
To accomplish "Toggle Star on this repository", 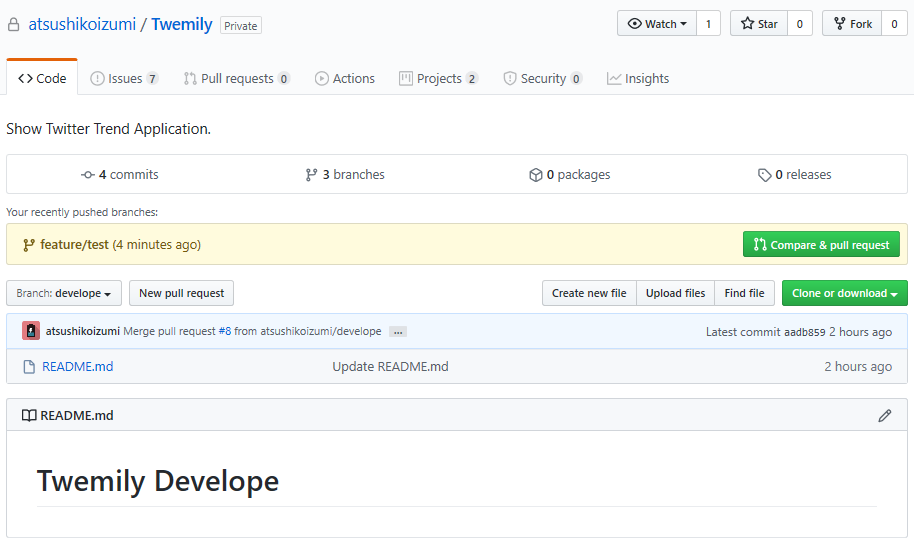I will tap(758, 24).
